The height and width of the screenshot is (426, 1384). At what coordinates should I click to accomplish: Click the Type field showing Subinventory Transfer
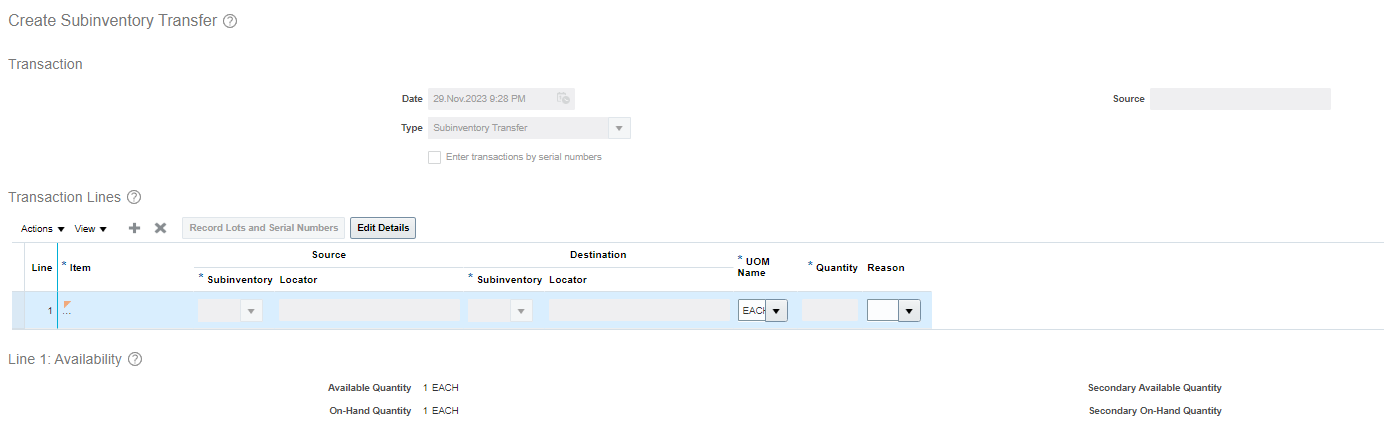pos(518,128)
